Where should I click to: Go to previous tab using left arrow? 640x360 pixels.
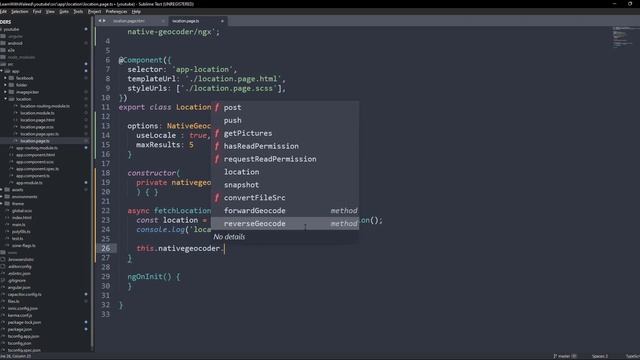[100, 21]
